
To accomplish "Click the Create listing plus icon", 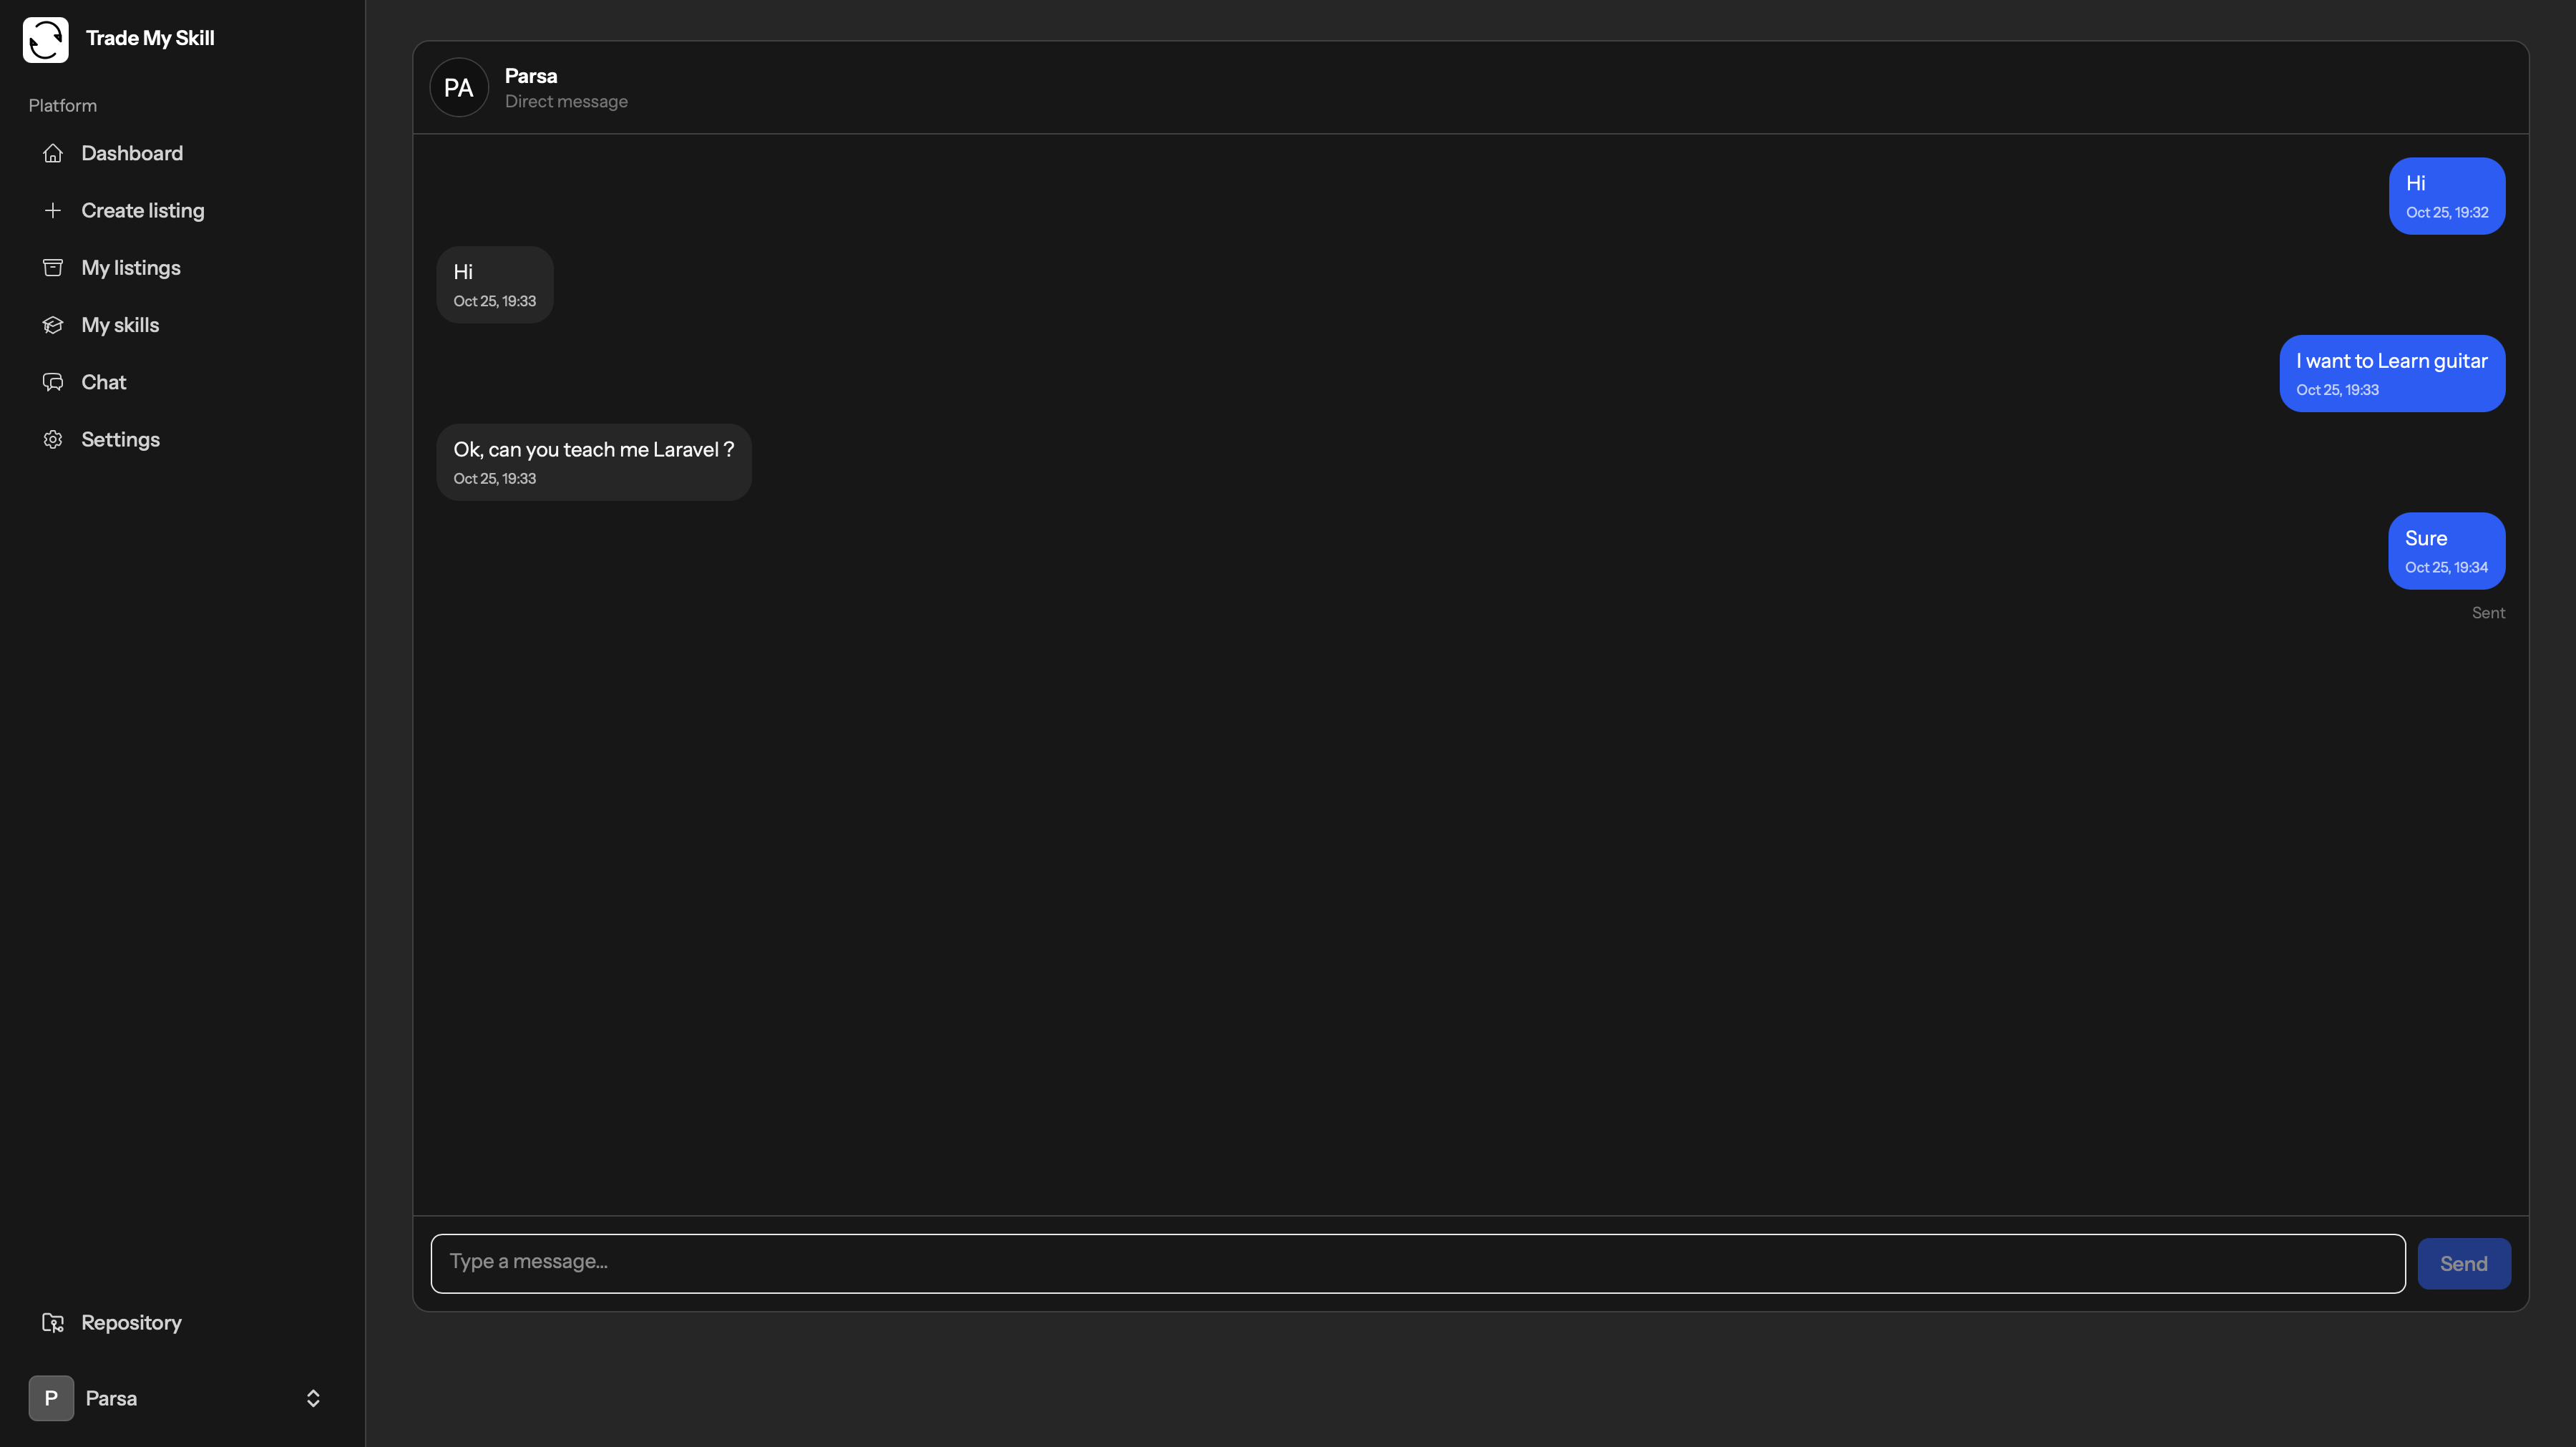I will pos(53,210).
